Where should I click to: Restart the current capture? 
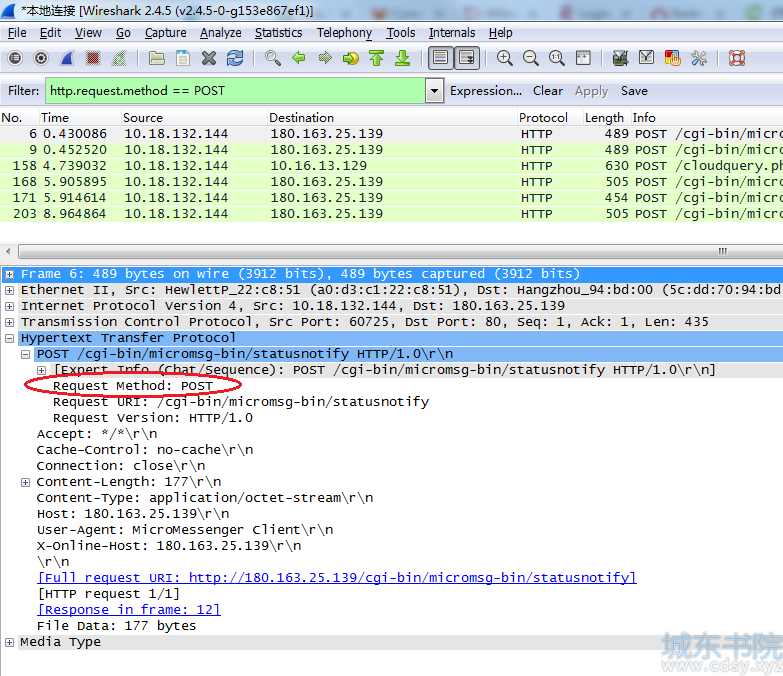pos(119,58)
